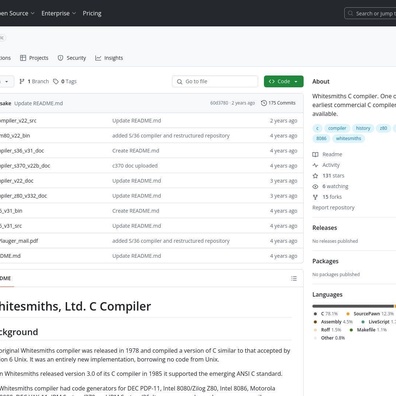Click the languages percentage bar

pos(354,306)
